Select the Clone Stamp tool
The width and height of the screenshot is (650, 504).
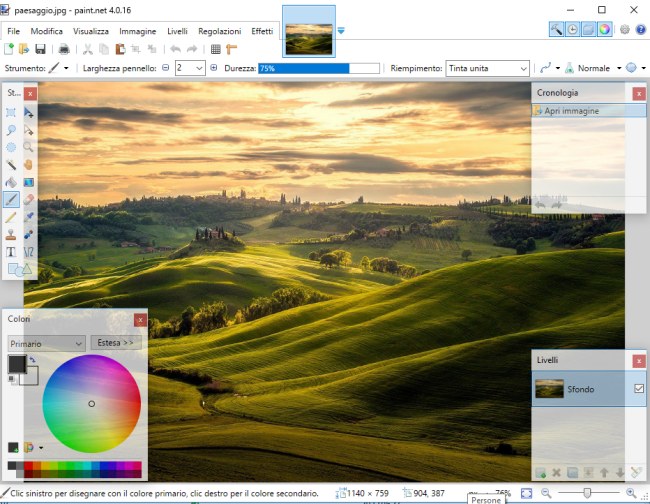coord(11,234)
